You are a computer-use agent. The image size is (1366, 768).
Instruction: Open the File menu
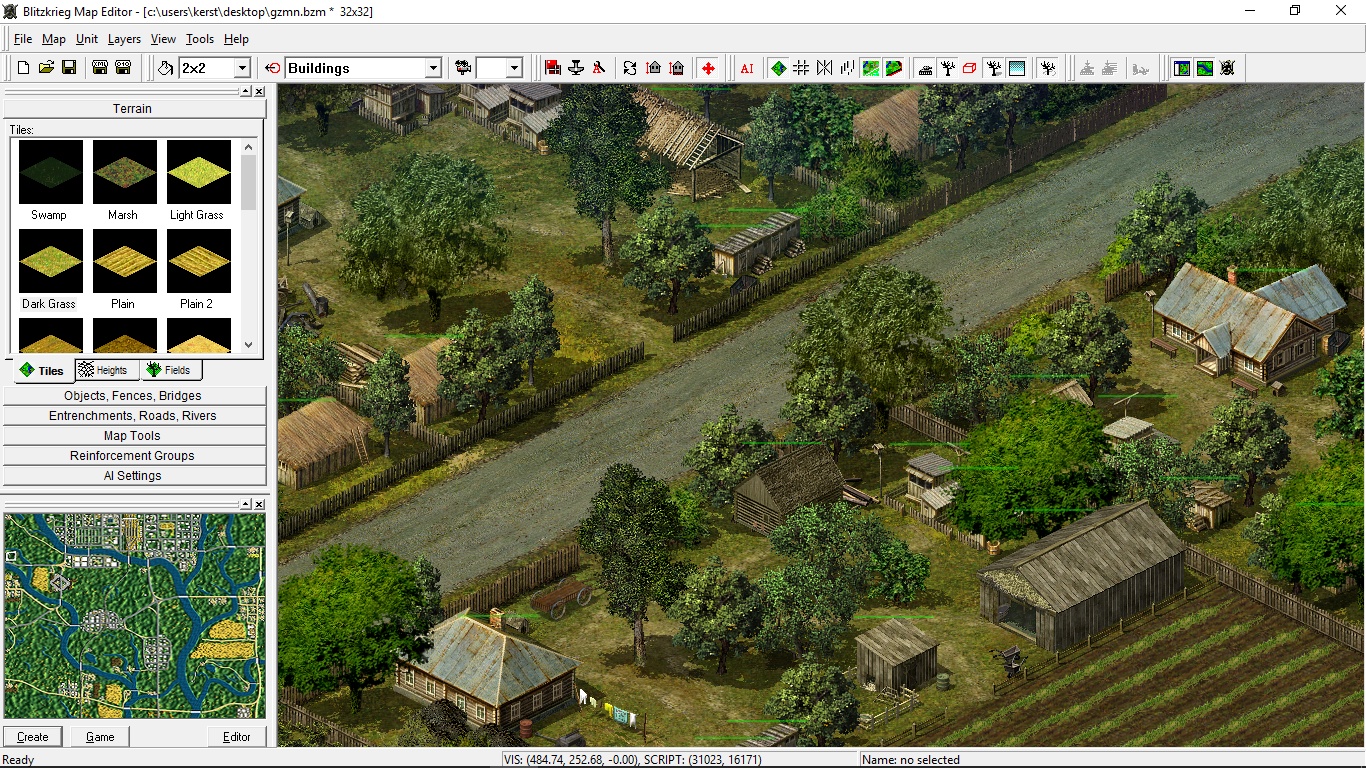coord(23,39)
